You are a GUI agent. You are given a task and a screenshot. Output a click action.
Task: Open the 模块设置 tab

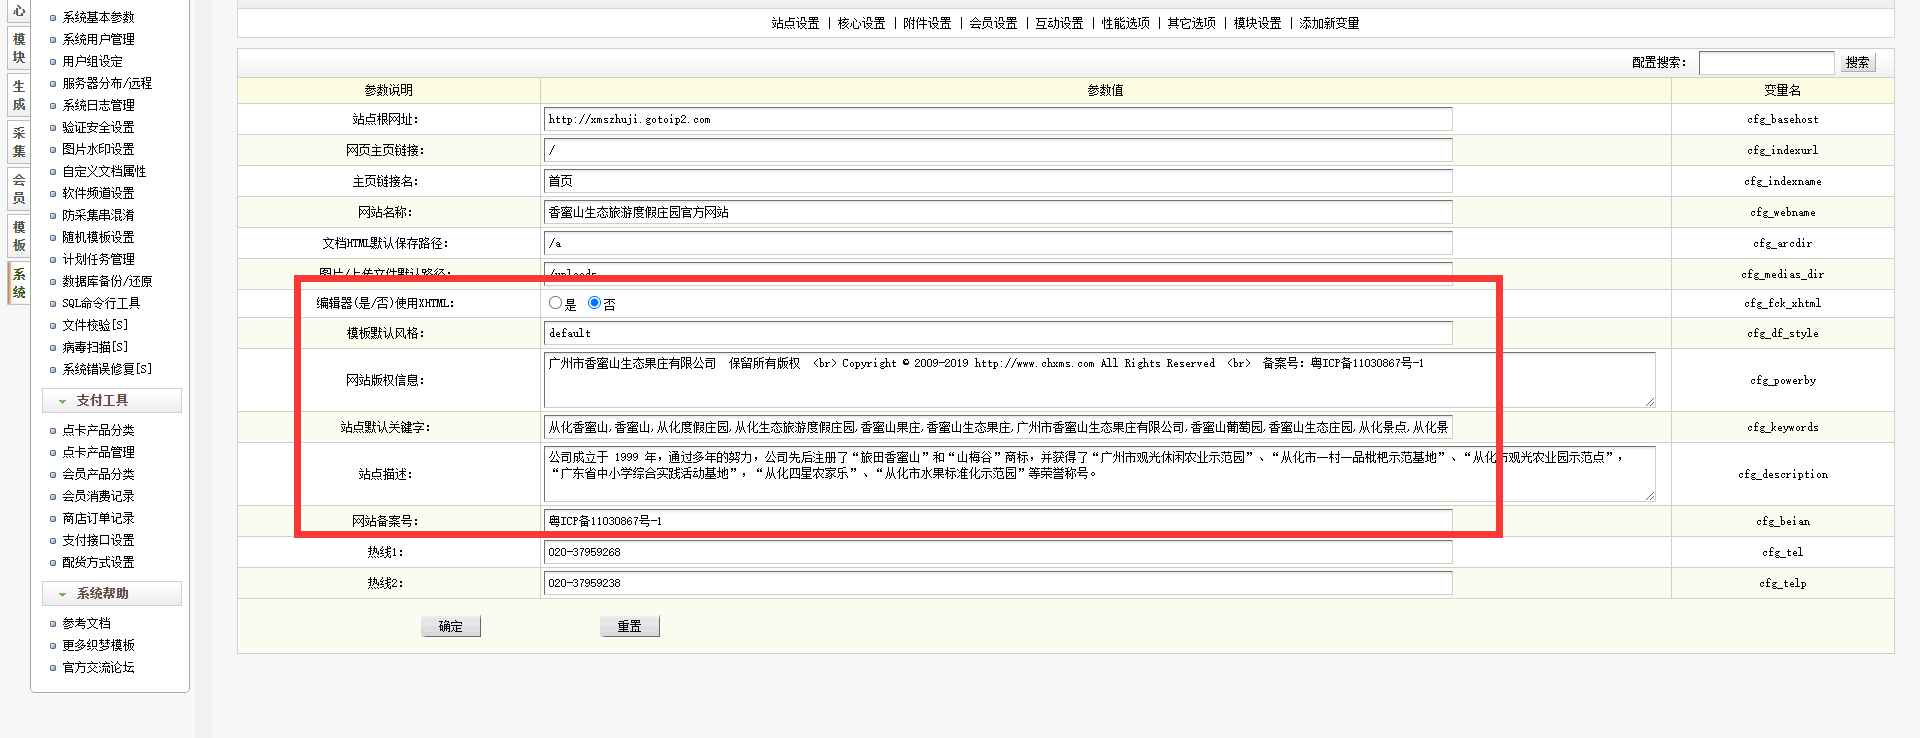click(1257, 23)
